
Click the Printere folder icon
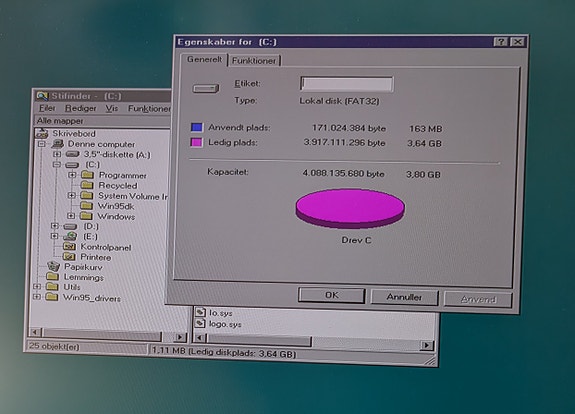pos(69,257)
